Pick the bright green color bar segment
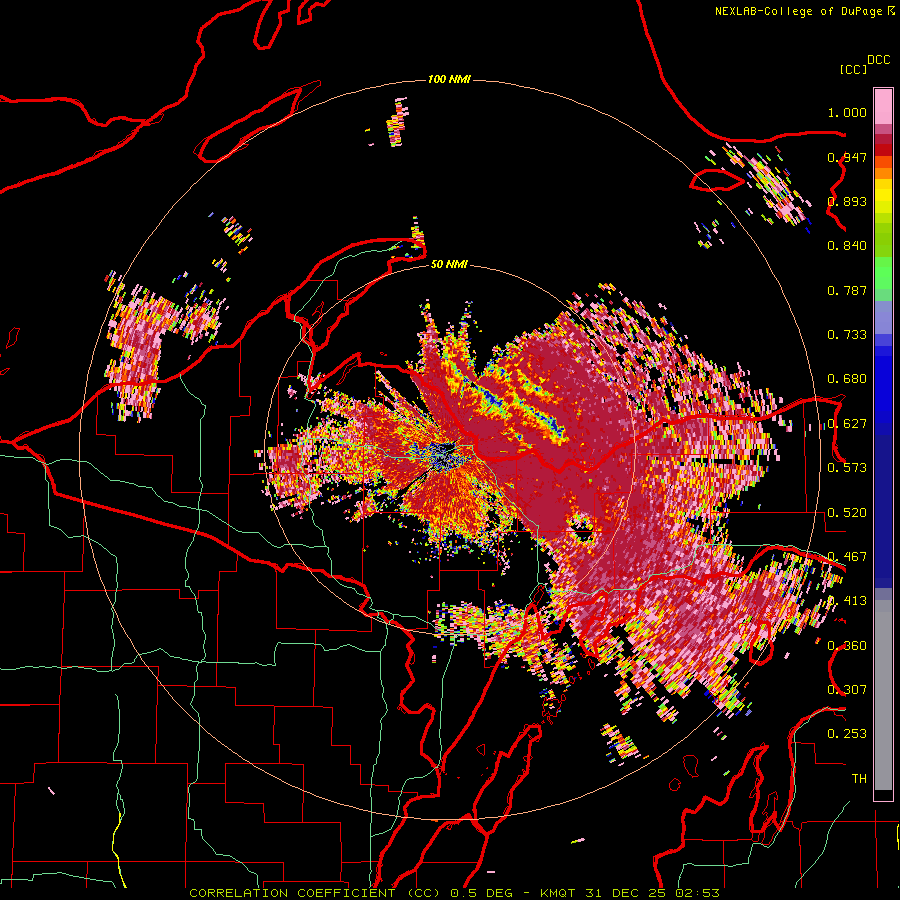The height and width of the screenshot is (900, 900). 883,273
